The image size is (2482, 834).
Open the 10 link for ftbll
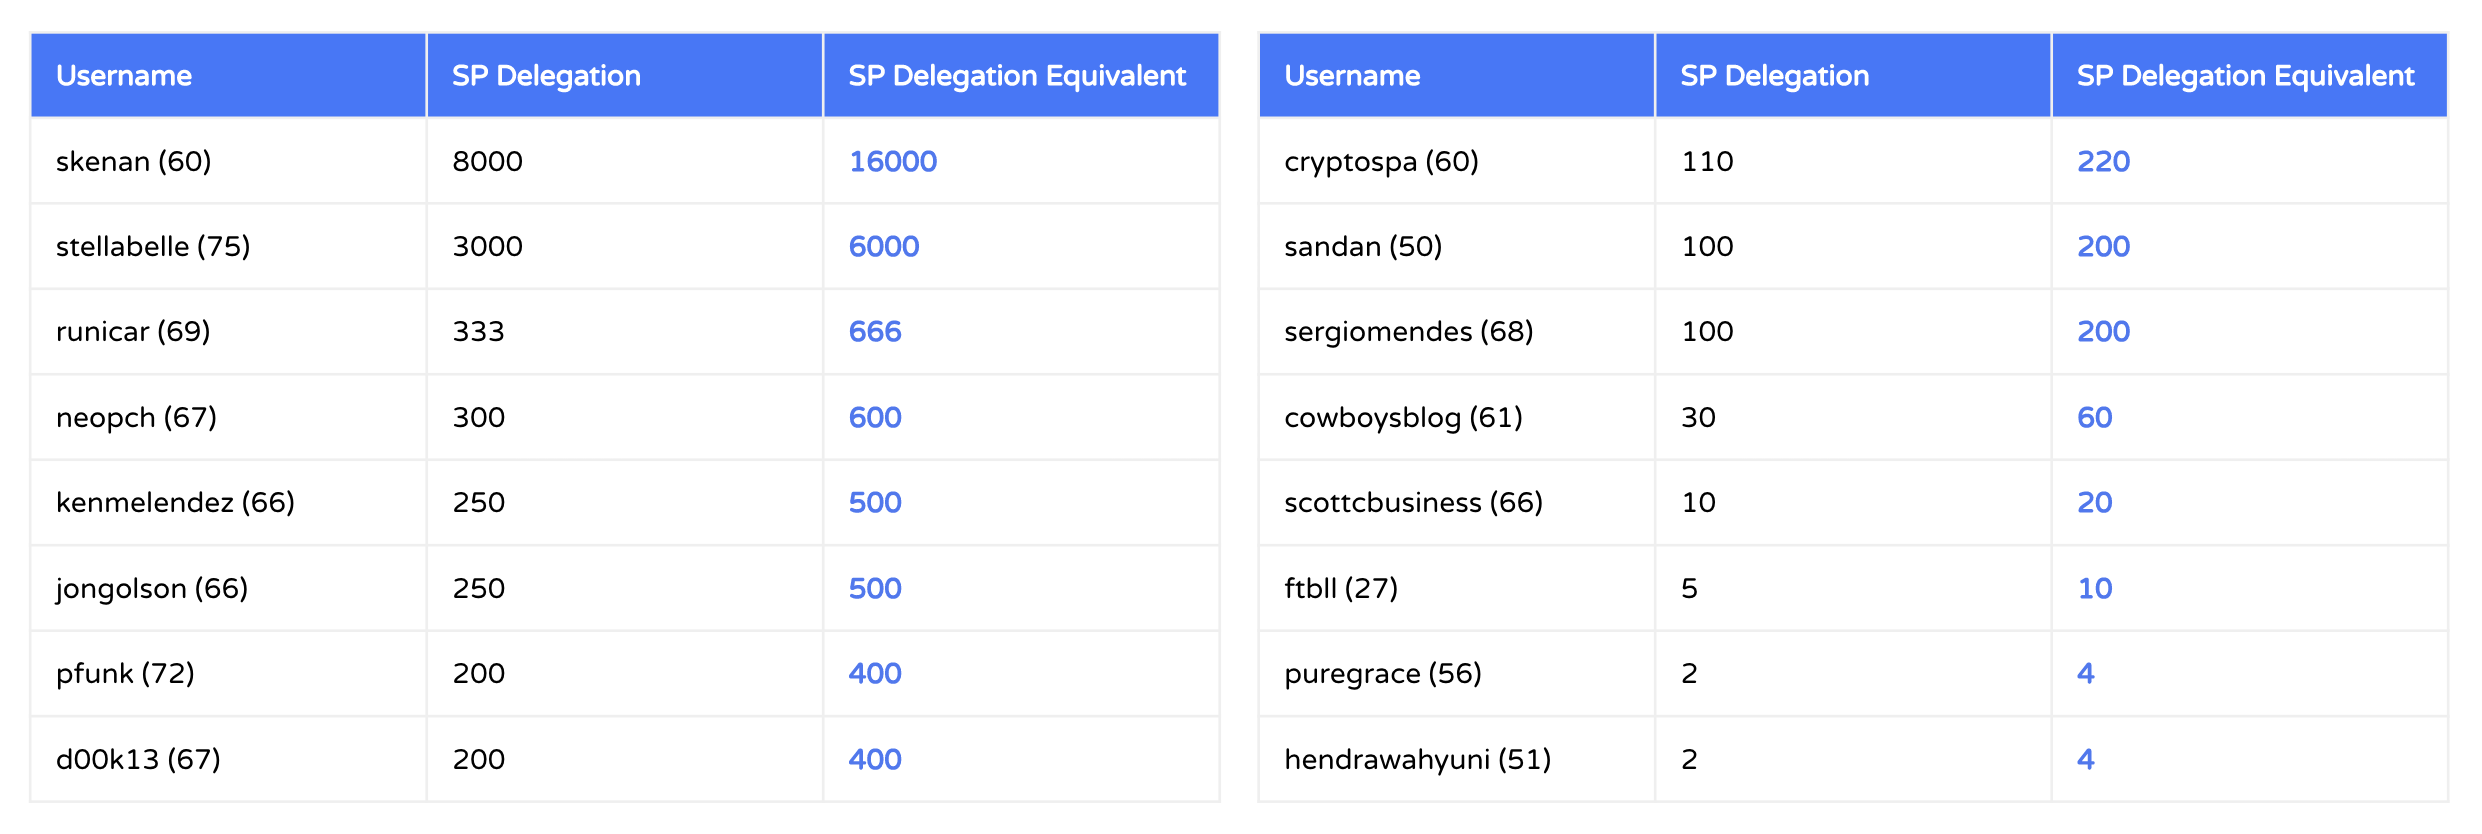point(2094,588)
